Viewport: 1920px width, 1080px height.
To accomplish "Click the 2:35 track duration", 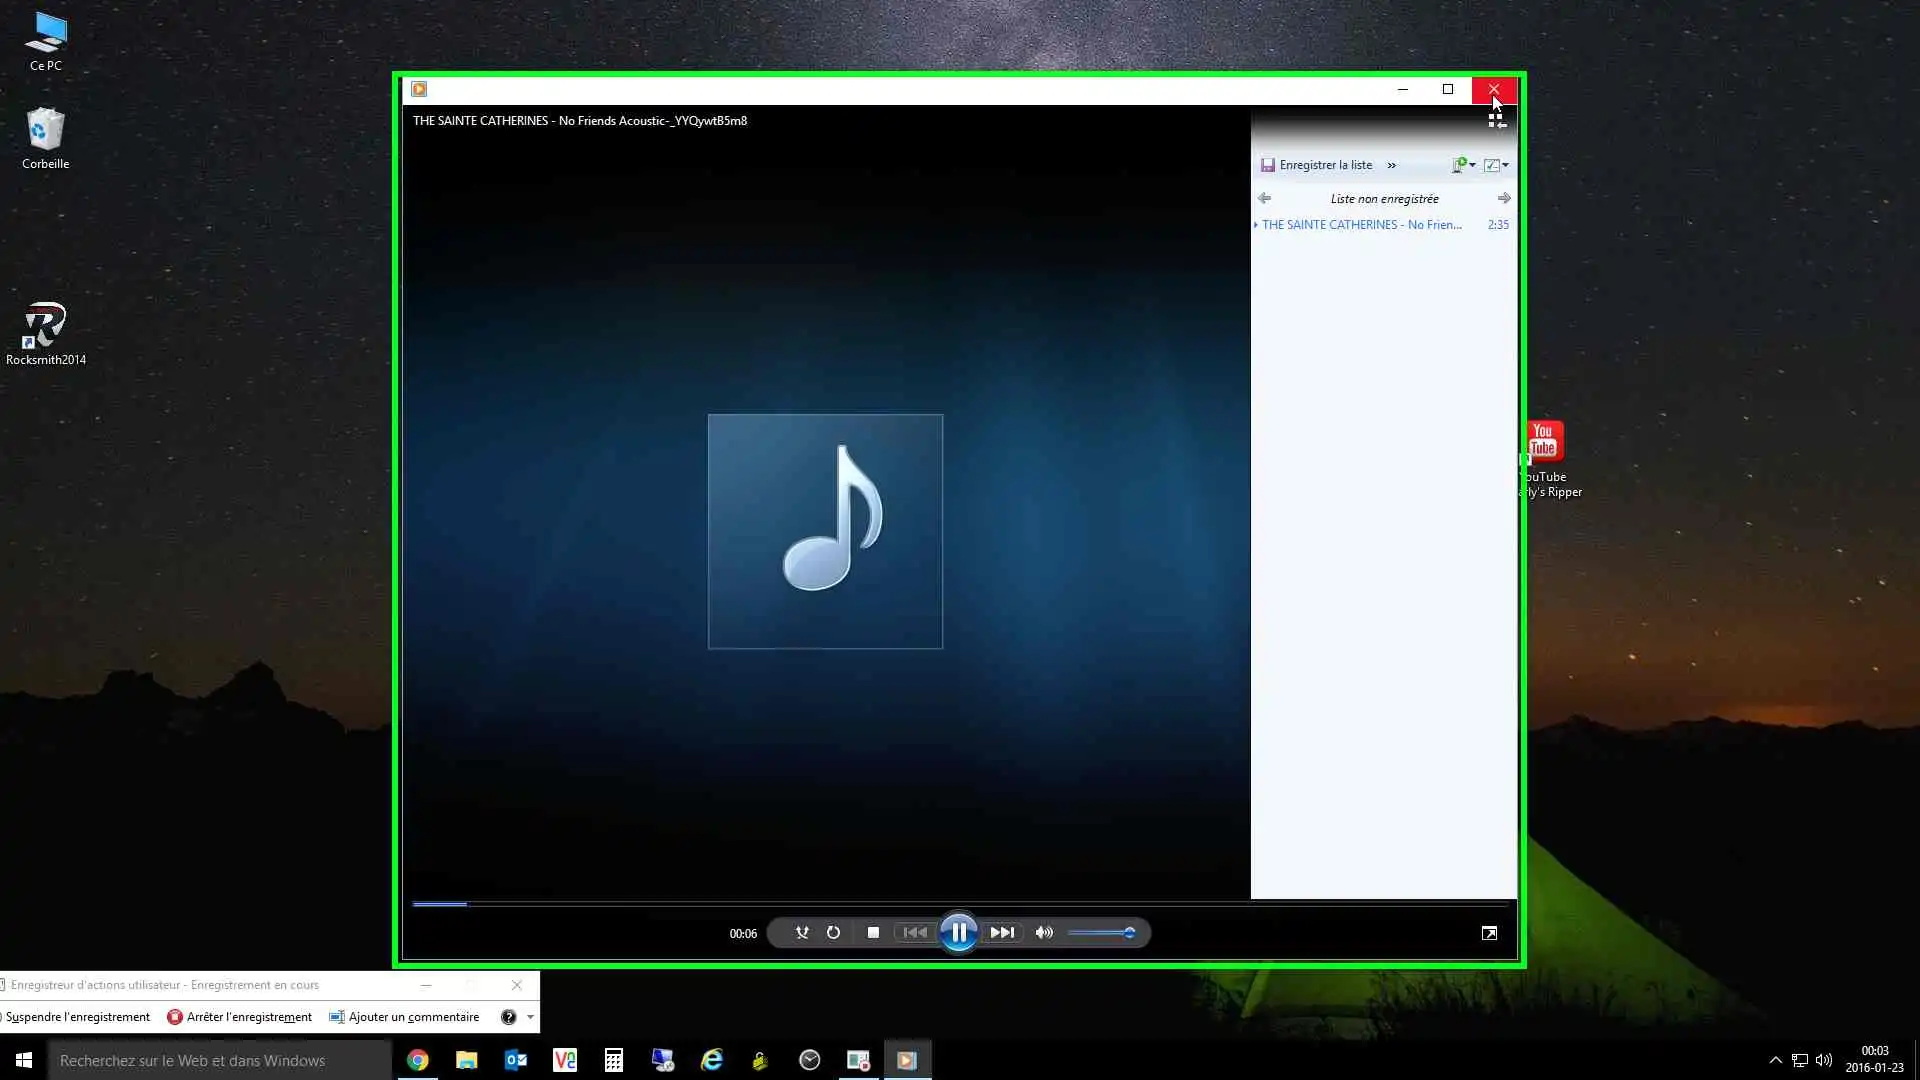I will [x=1498, y=225].
